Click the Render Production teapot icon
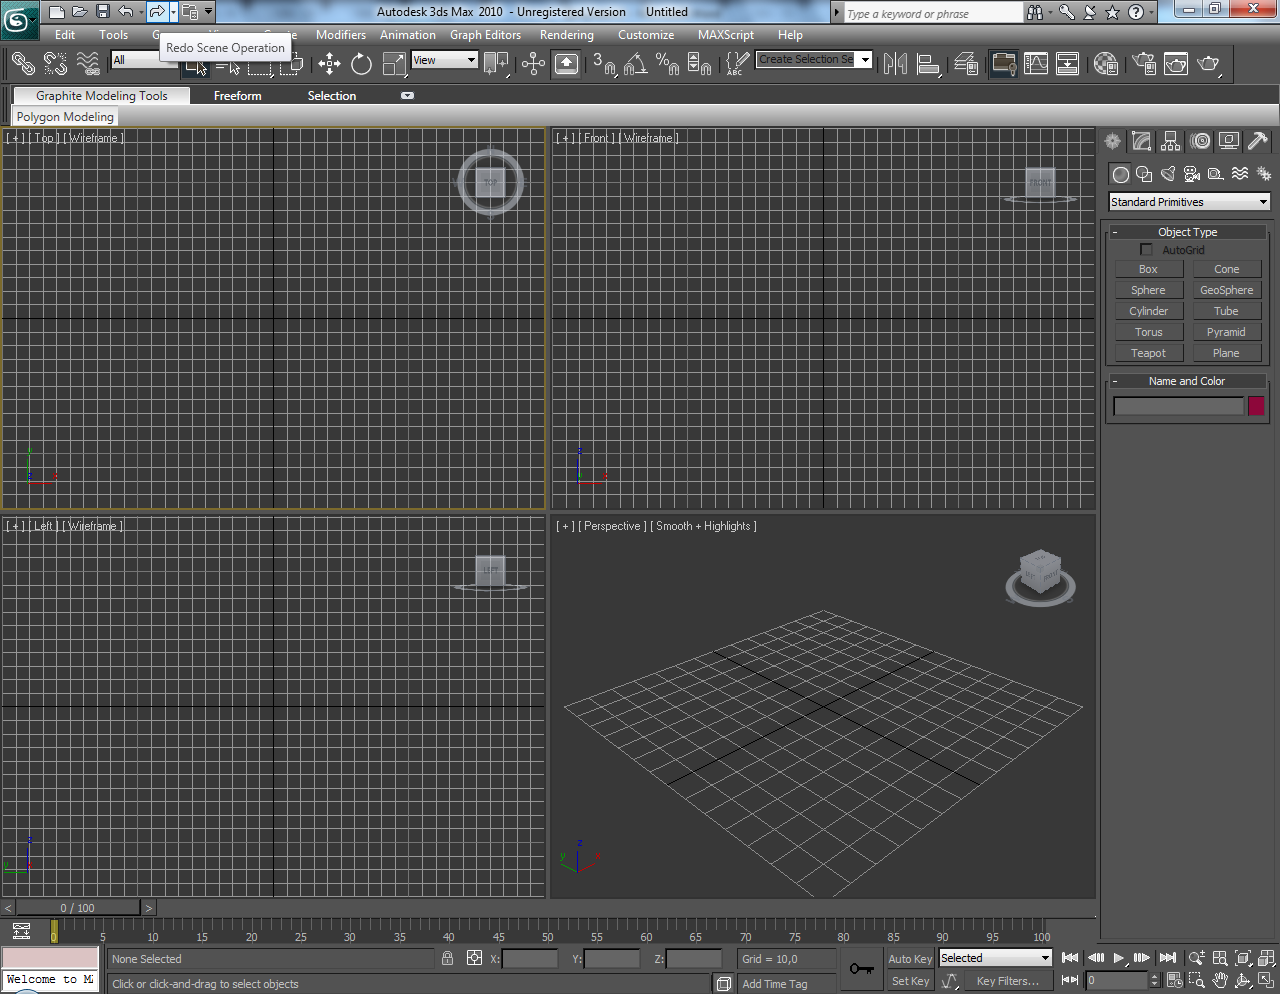Image resolution: width=1280 pixels, height=994 pixels. [x=1208, y=64]
